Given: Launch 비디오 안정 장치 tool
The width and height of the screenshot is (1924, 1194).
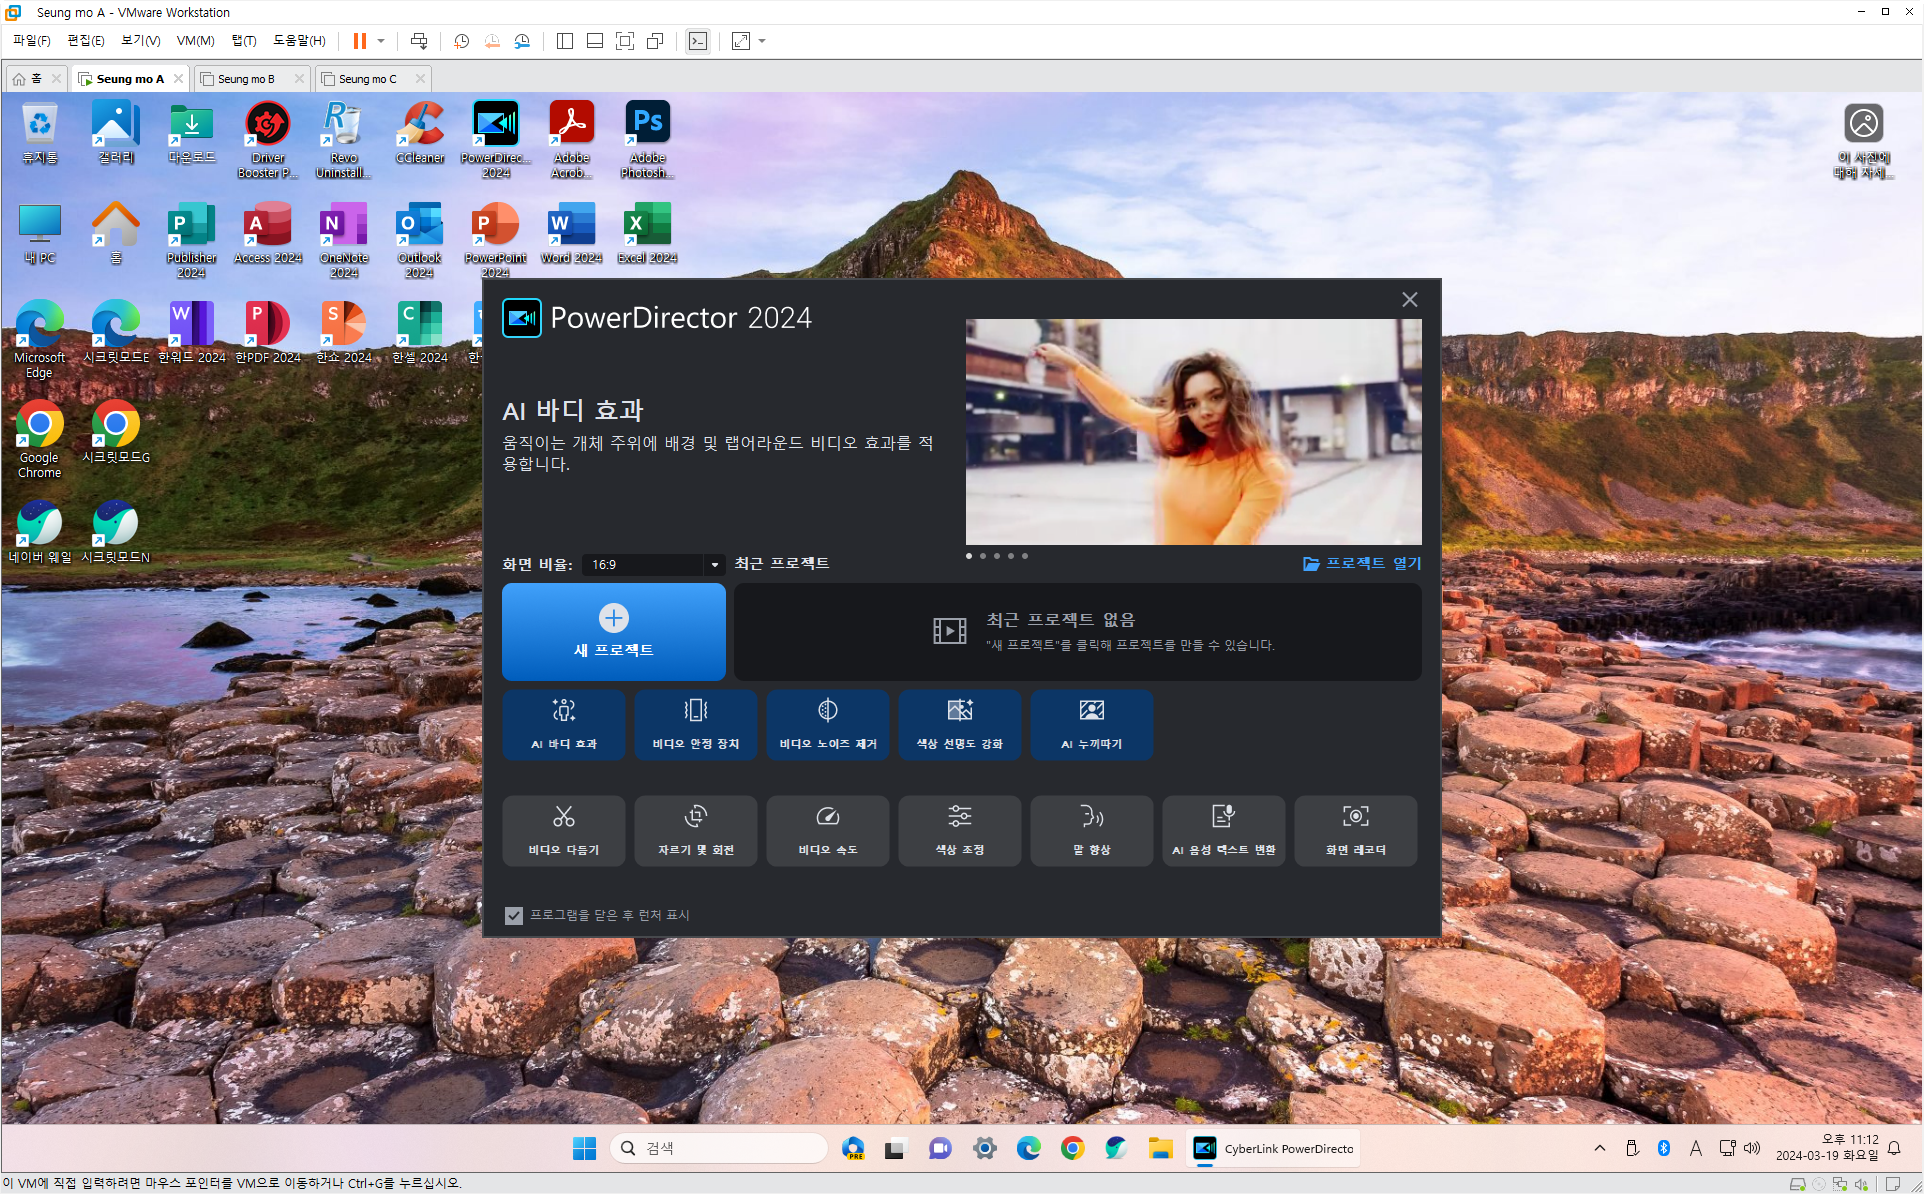Looking at the screenshot, I should (x=695, y=724).
